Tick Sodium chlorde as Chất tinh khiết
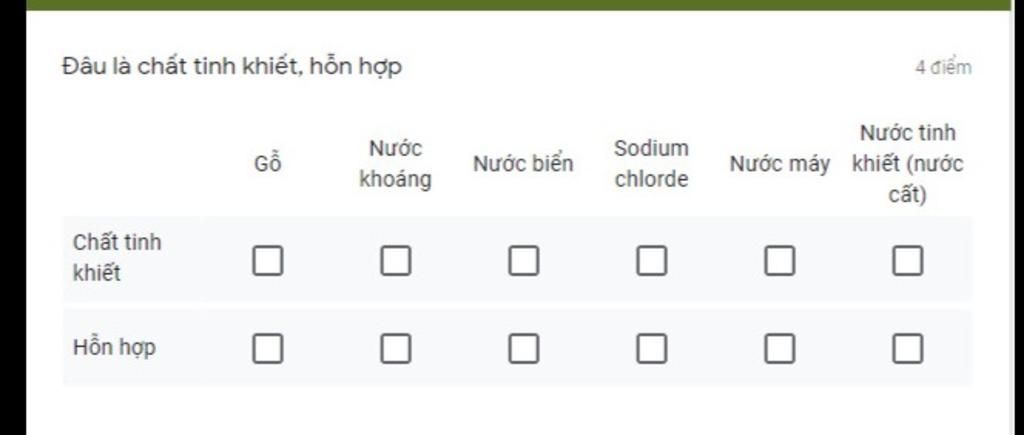This screenshot has width=1024, height=435. (x=651, y=261)
